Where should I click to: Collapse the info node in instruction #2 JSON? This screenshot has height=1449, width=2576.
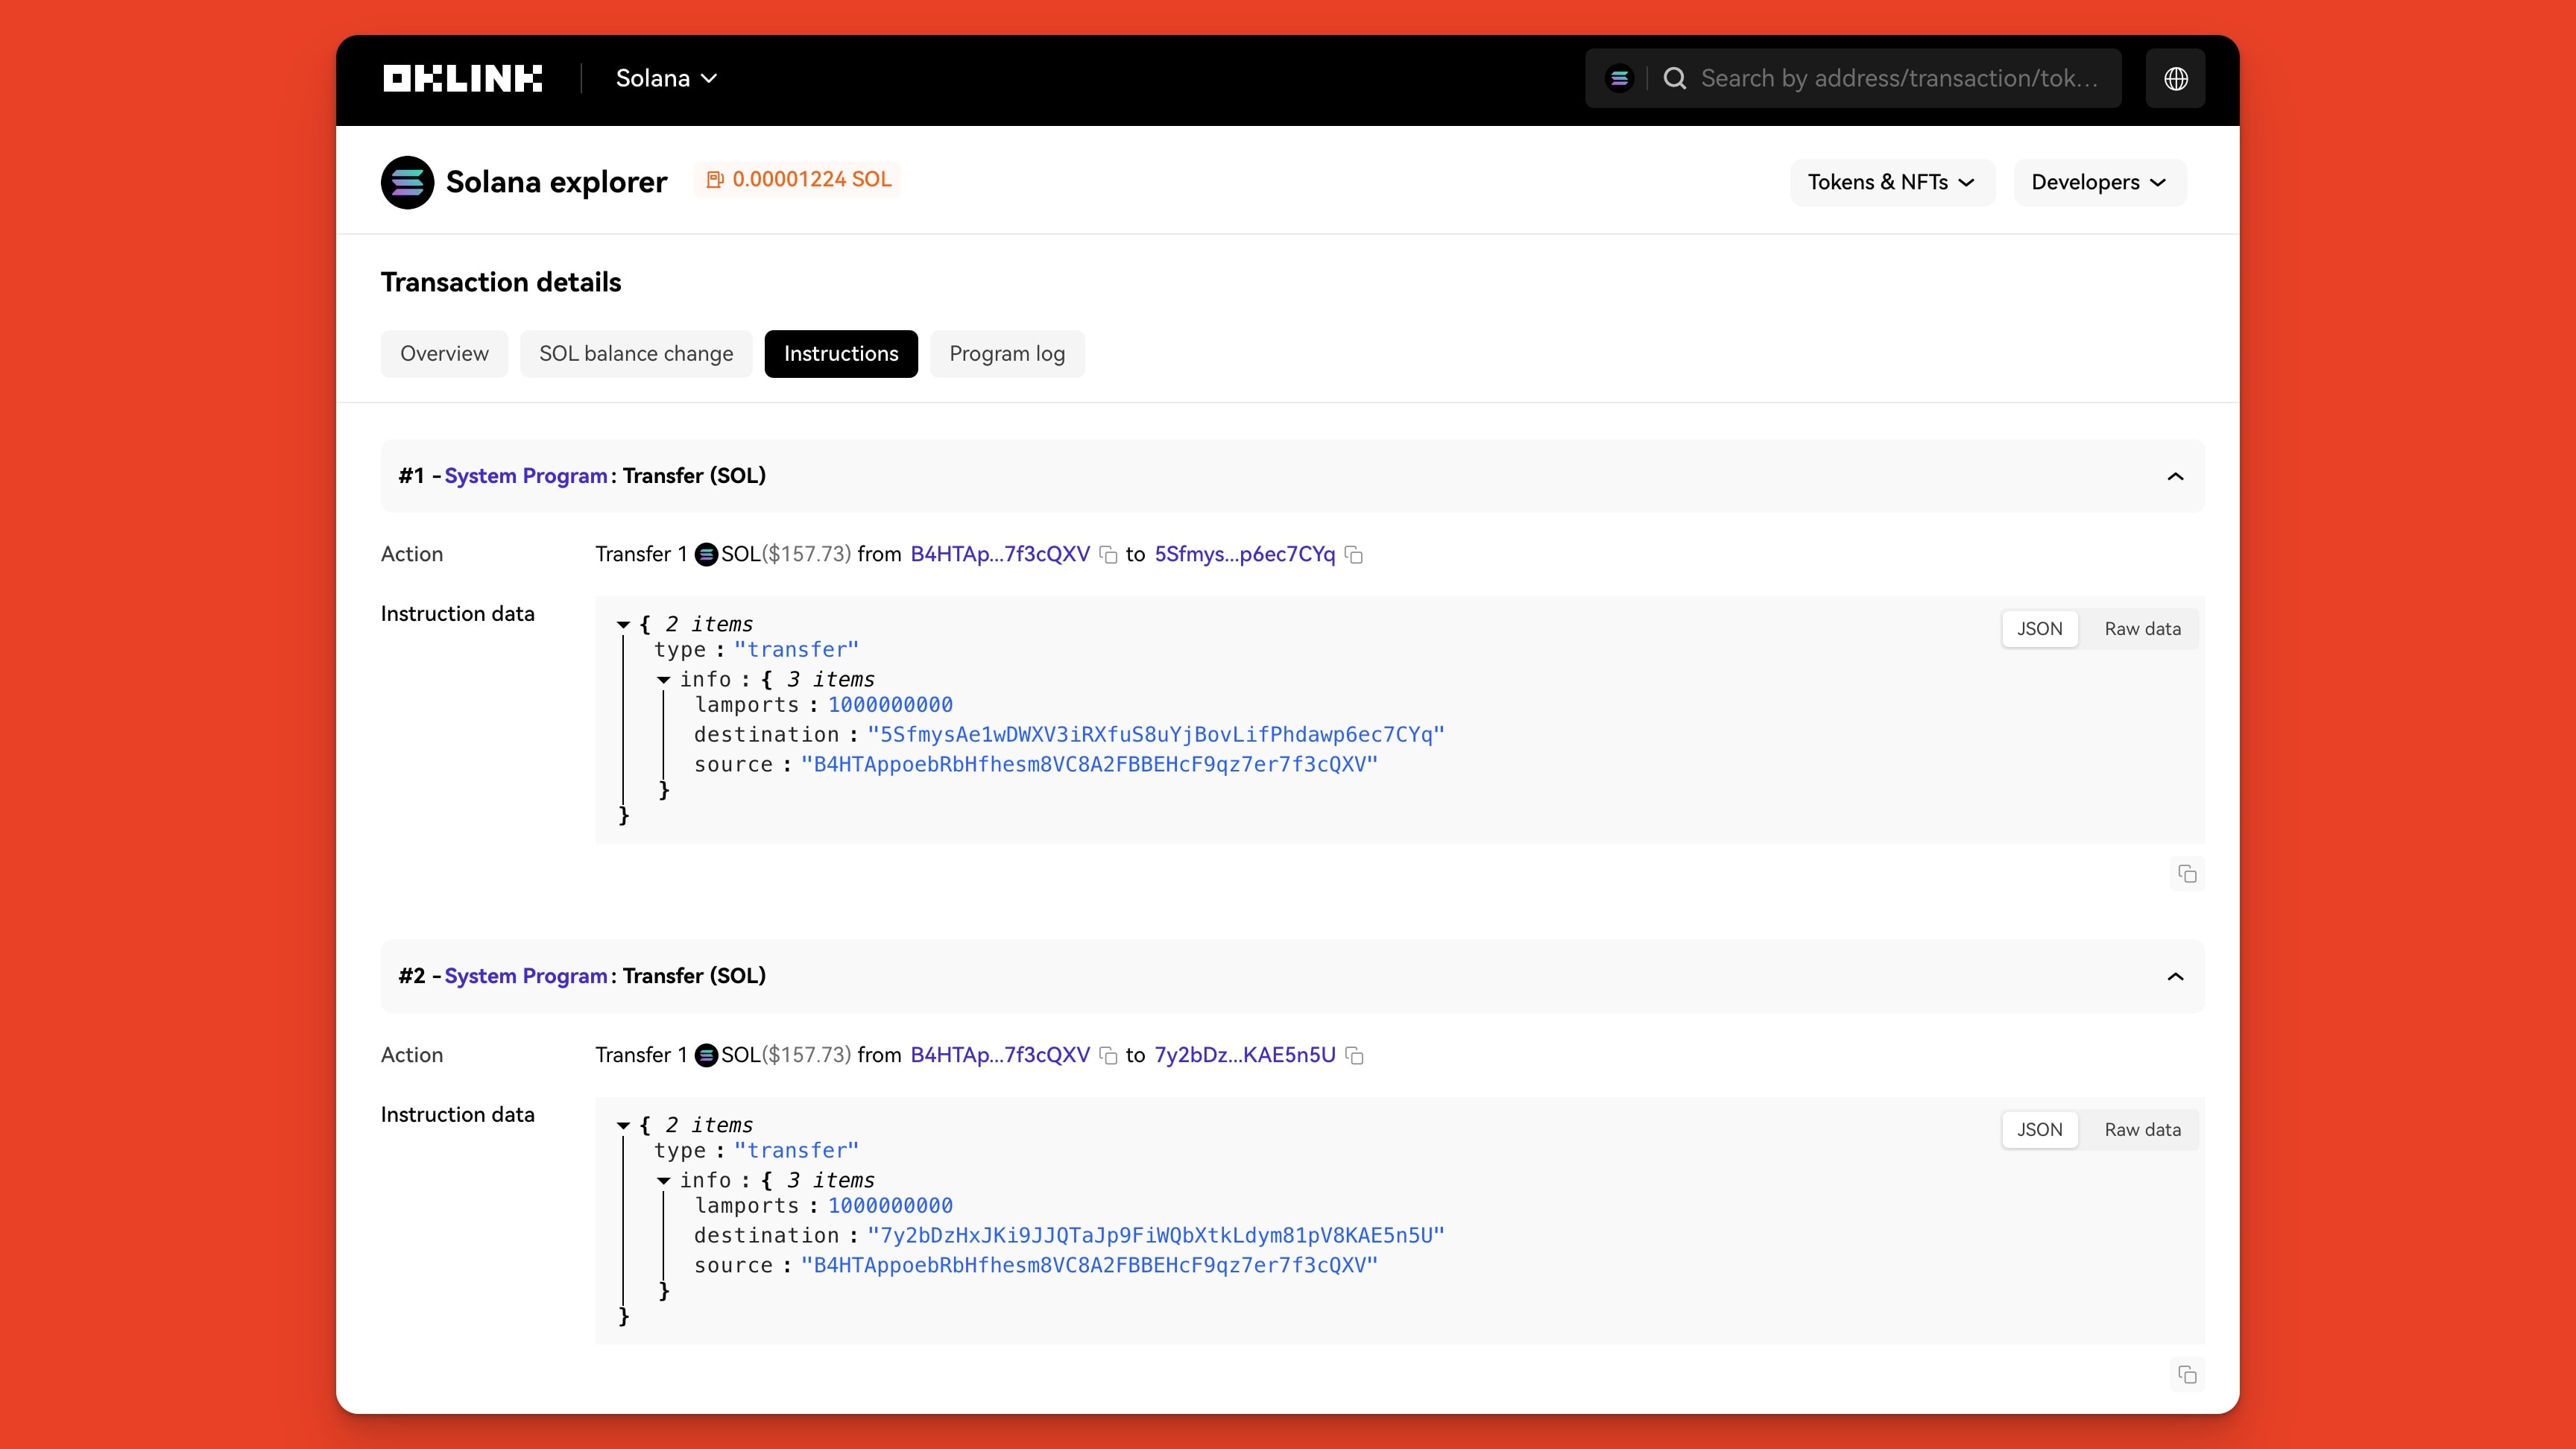point(663,1181)
